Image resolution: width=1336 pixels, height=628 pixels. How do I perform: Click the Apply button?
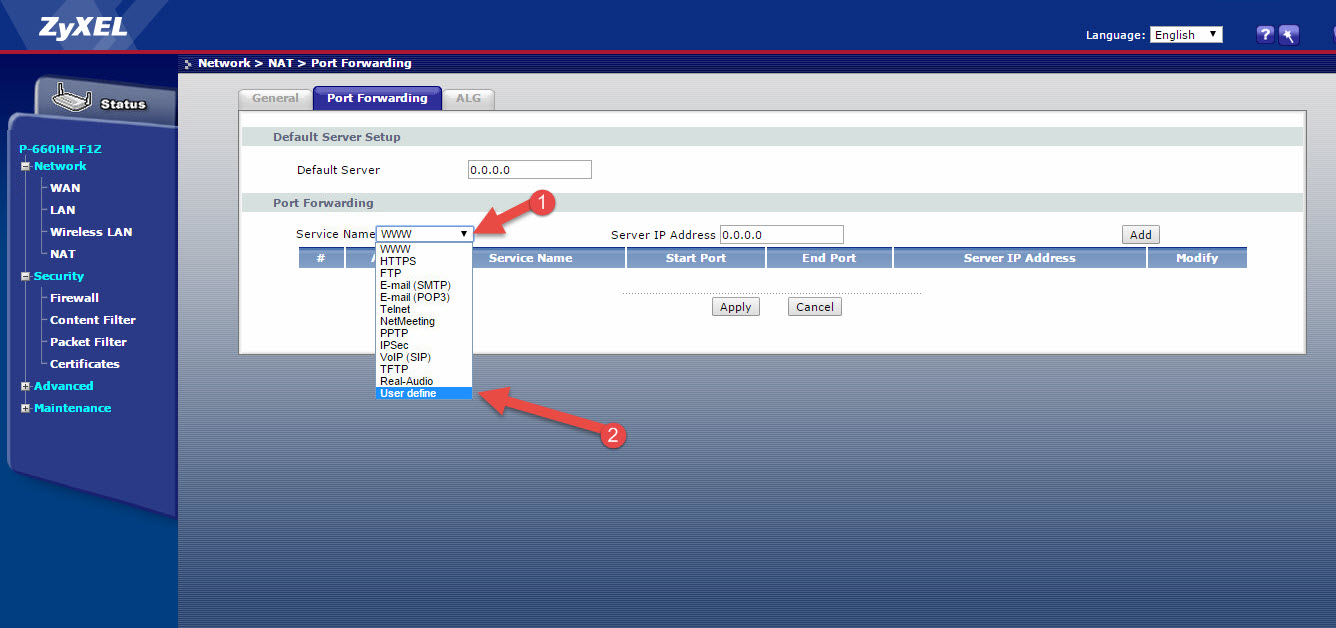click(x=735, y=307)
